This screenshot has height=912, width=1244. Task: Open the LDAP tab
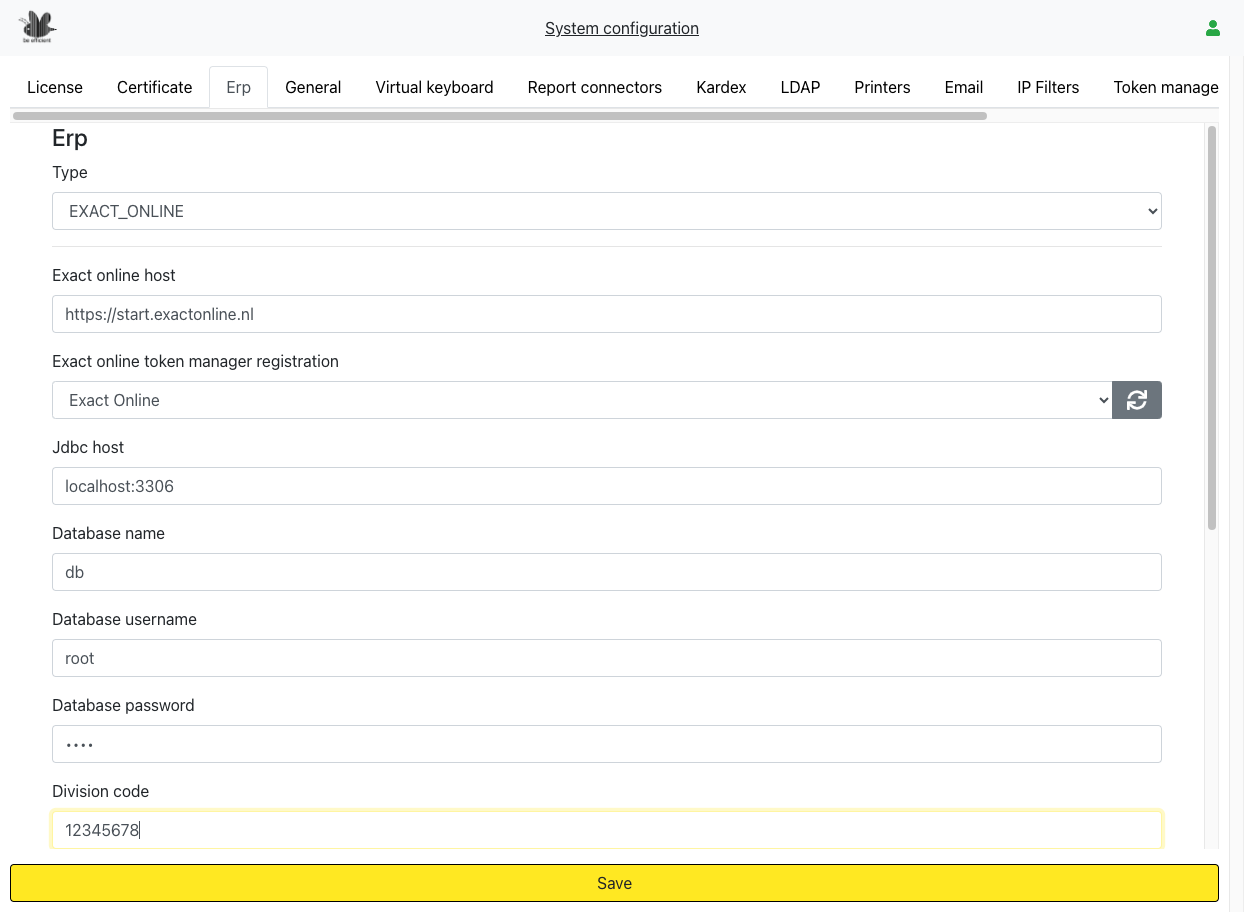pyautogui.click(x=800, y=87)
